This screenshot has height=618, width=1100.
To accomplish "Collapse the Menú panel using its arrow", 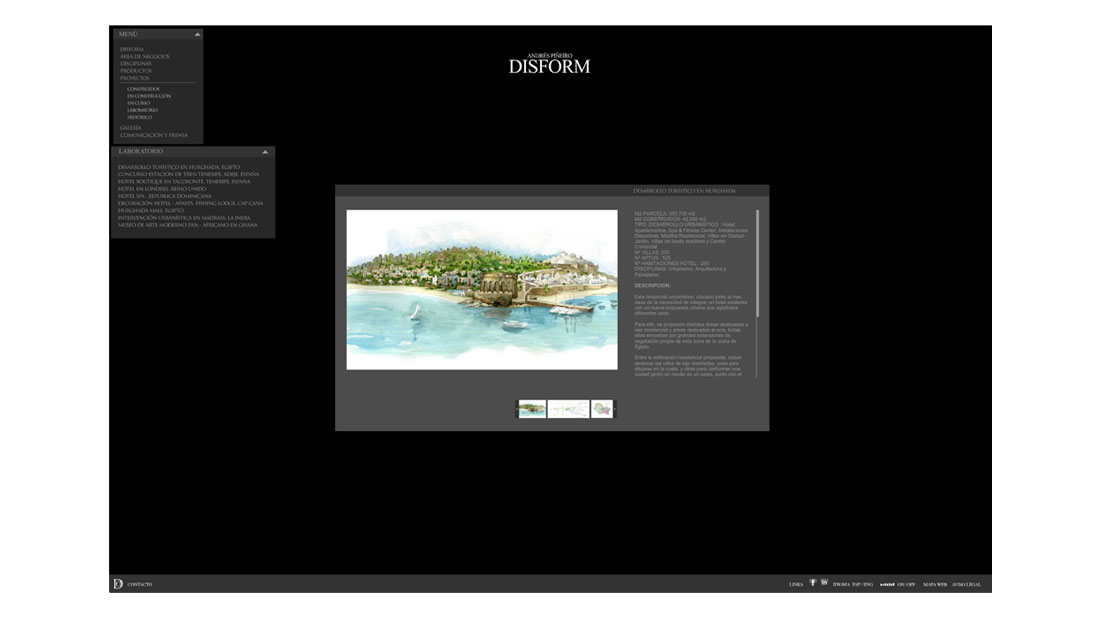I will point(197,34).
